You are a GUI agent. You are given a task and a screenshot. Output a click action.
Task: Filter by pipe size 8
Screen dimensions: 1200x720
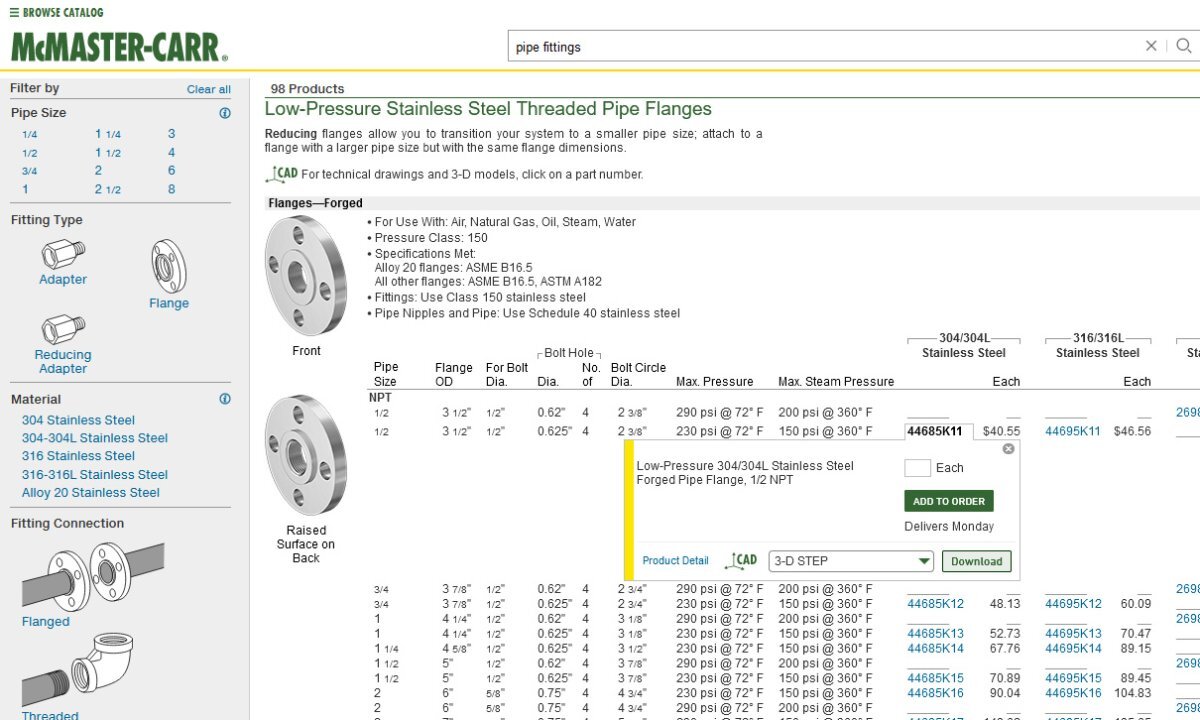tap(172, 190)
